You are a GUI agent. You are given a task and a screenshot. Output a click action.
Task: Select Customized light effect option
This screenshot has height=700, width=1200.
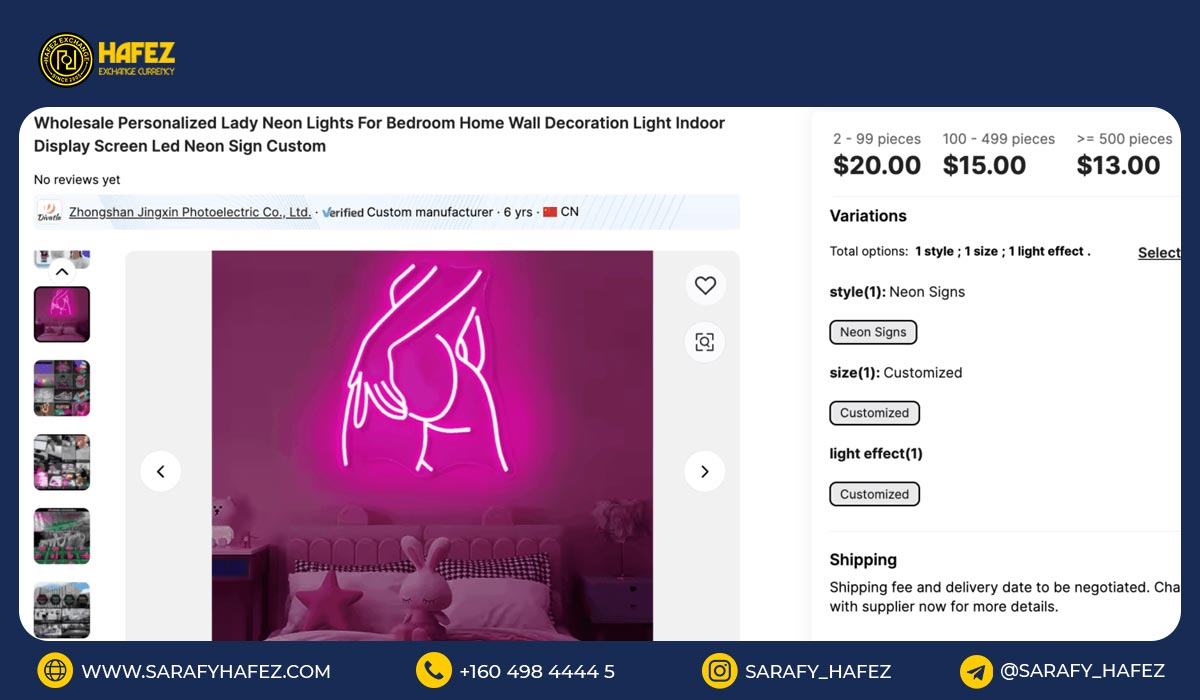874,494
